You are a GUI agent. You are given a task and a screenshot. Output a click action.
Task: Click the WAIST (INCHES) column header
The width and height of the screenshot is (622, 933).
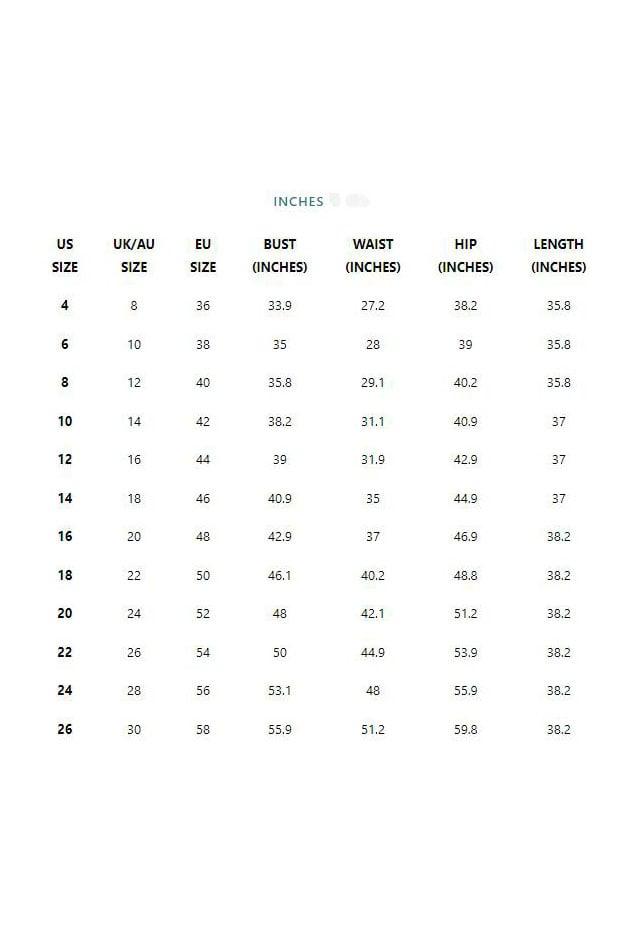(373, 255)
